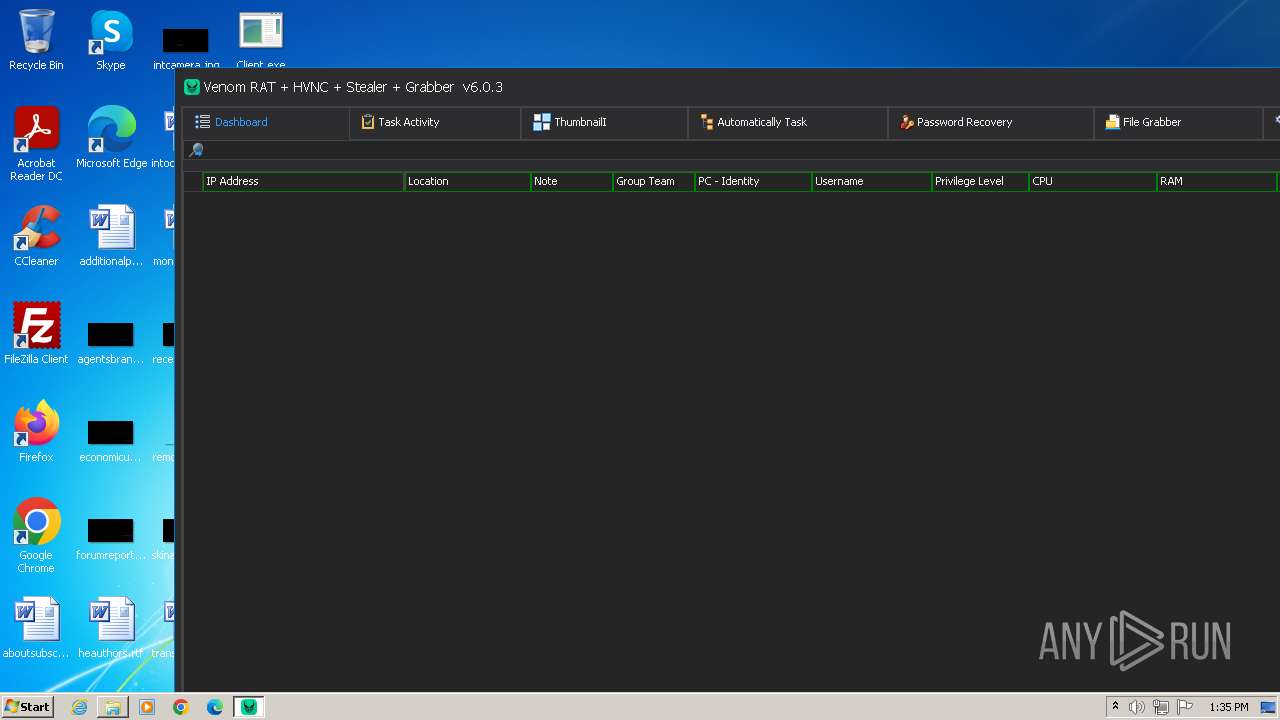The image size is (1280, 720).
Task: Click the RAM column header
Action: (x=1216, y=181)
